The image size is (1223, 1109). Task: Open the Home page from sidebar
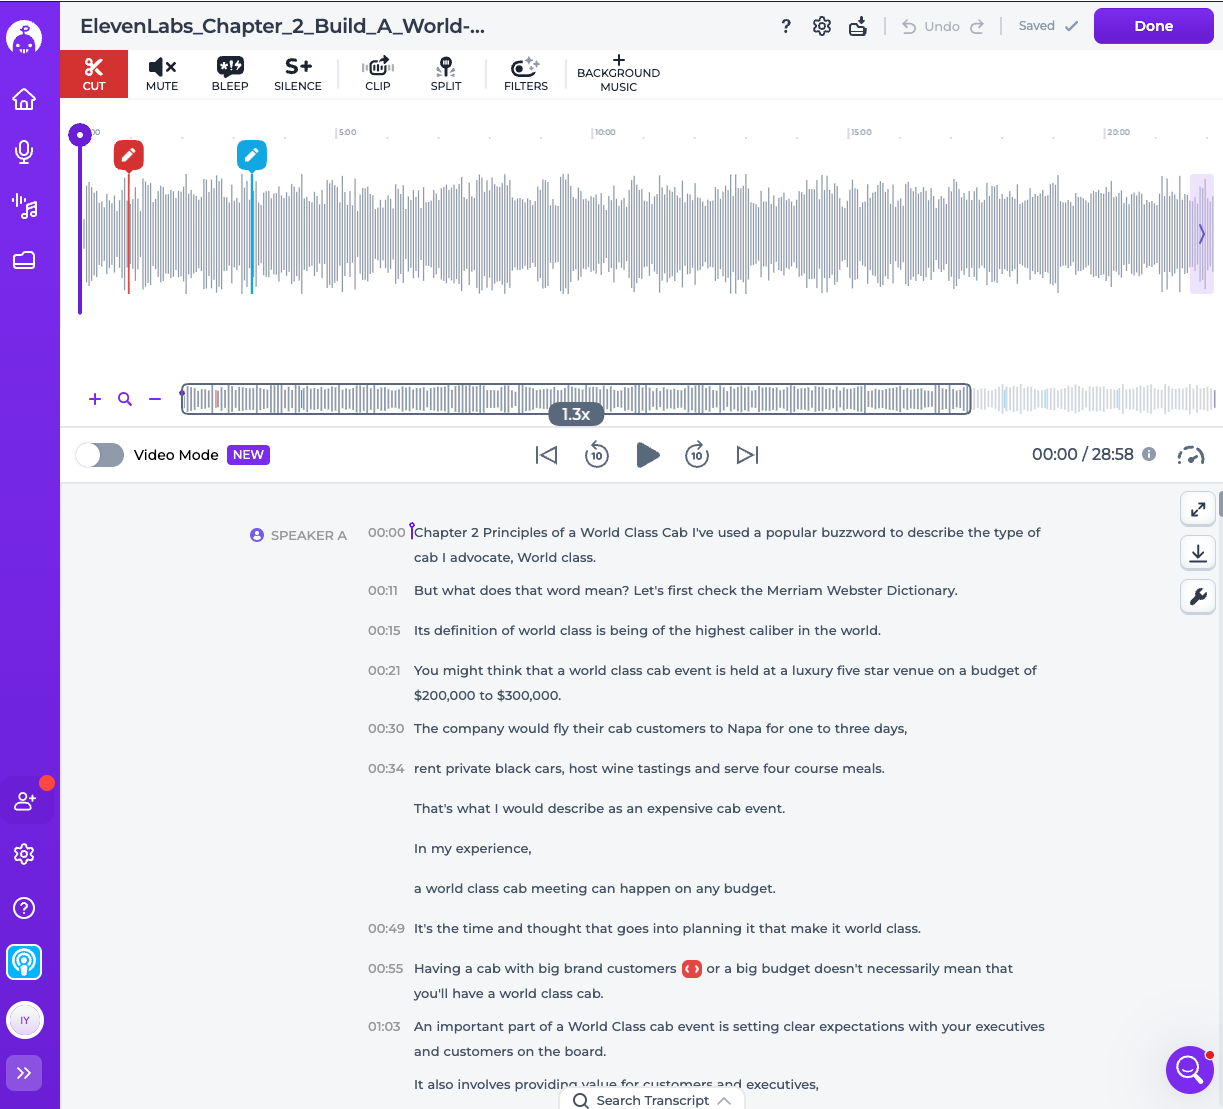[x=24, y=99]
